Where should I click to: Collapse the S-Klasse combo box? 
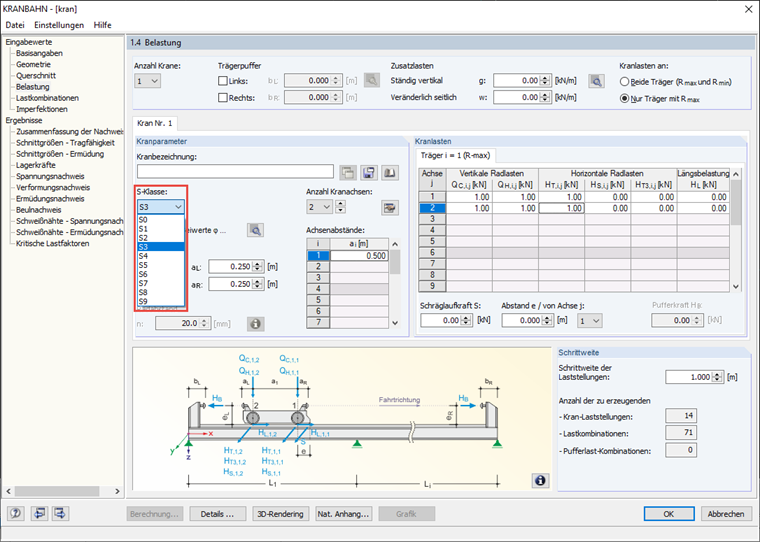178,207
